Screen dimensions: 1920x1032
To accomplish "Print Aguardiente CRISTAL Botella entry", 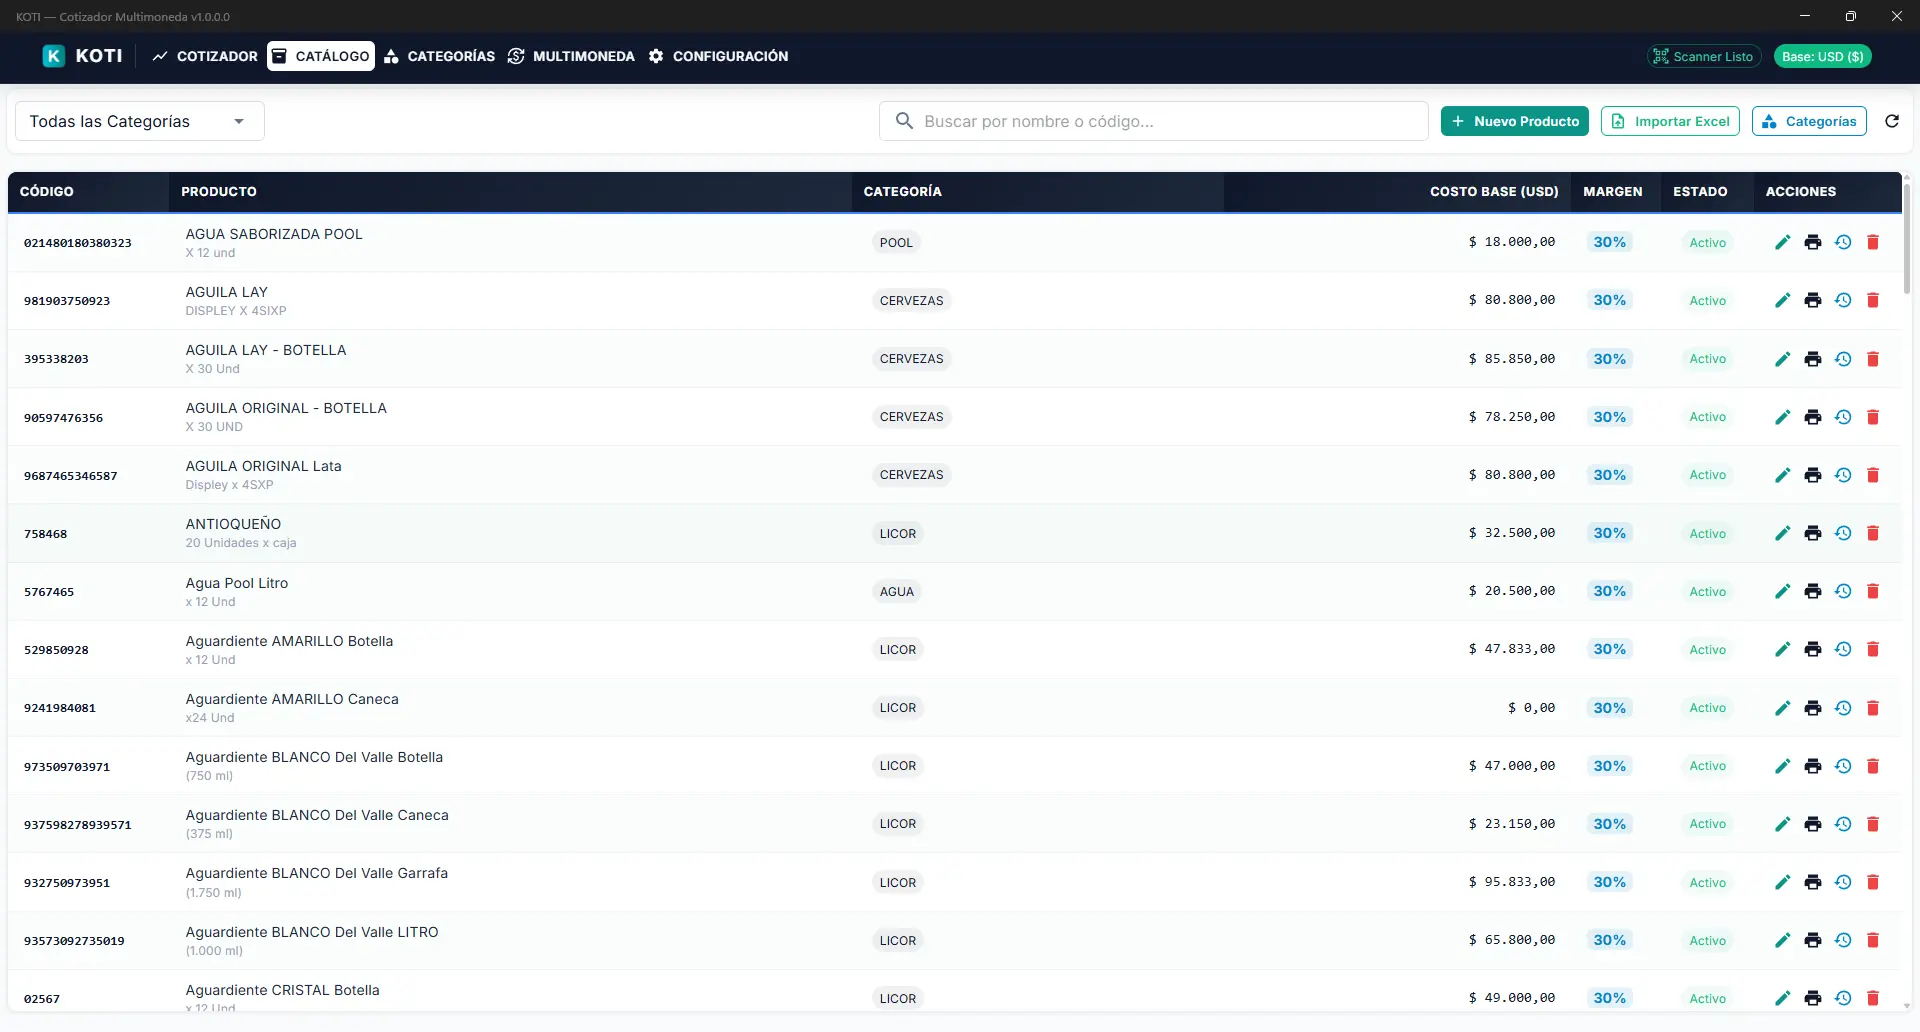I will (1813, 998).
